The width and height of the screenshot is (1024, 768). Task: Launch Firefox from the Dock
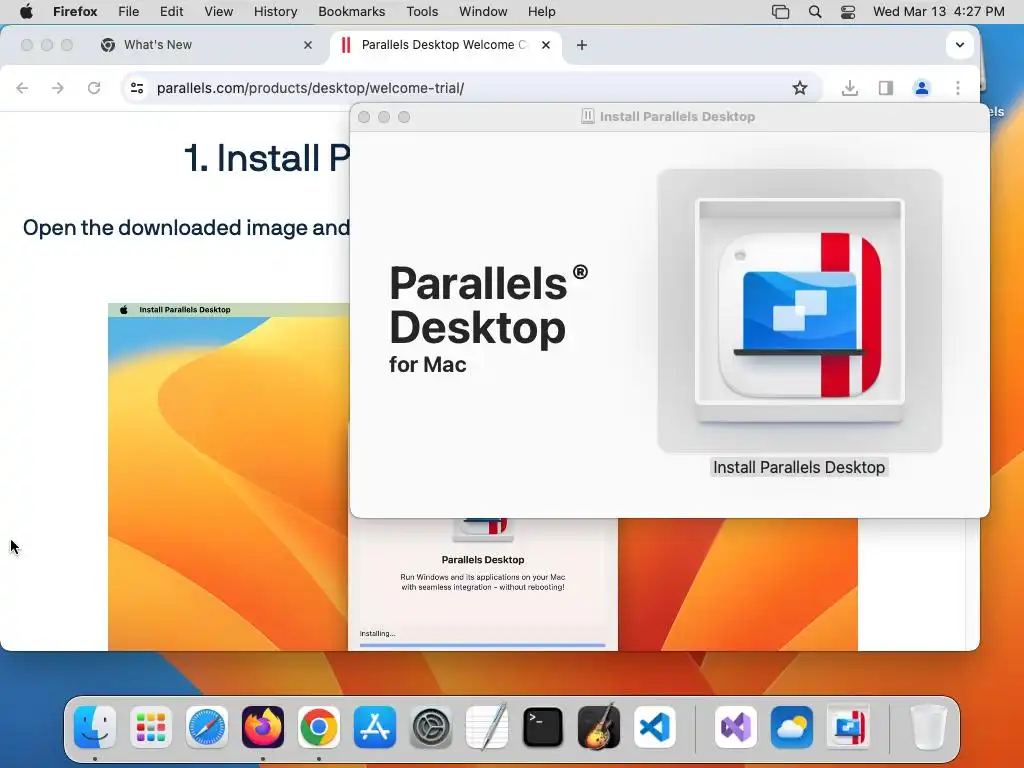click(x=263, y=727)
